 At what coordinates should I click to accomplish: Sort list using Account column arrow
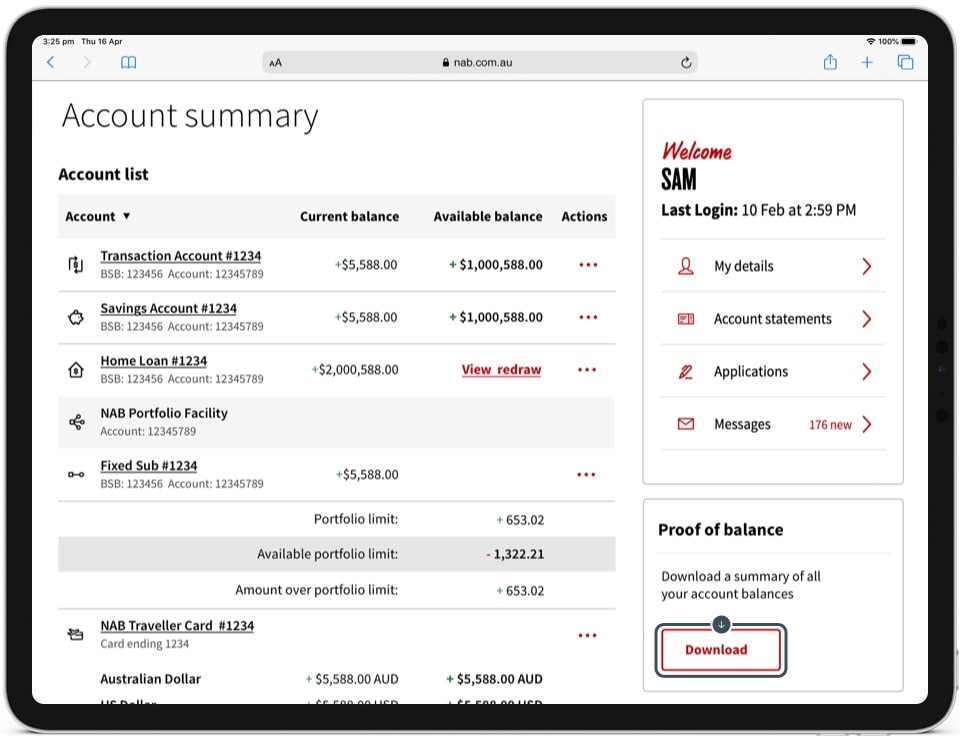tap(126, 216)
